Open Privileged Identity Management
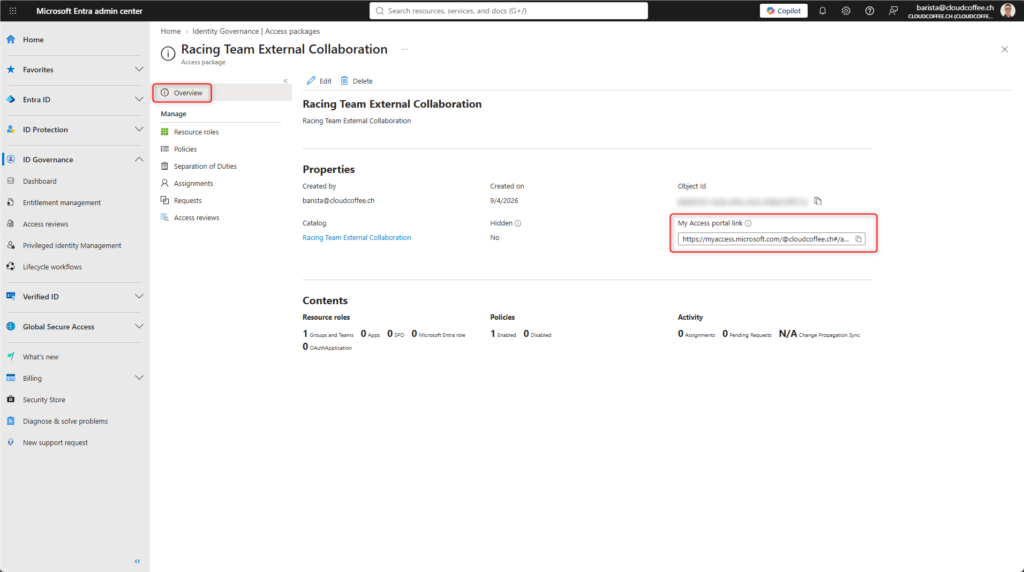Screen dimensions: 1024x572 coord(72,246)
